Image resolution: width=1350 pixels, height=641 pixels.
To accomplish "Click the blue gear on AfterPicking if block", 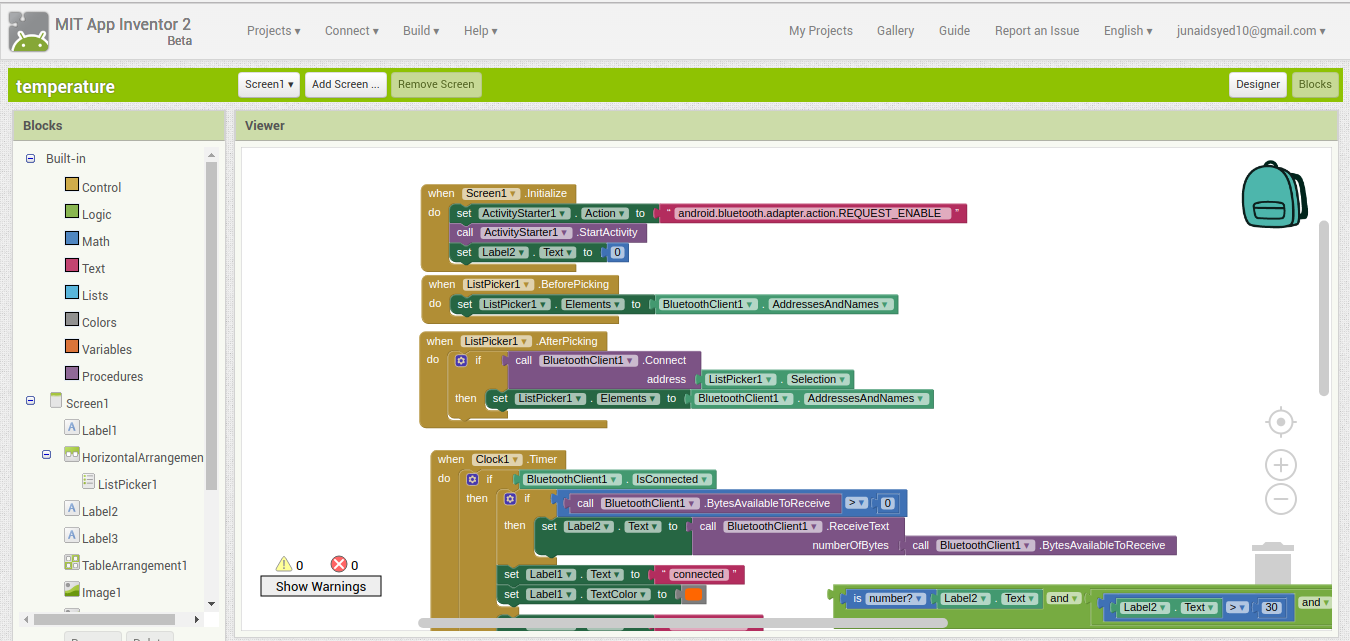I will pos(461,360).
